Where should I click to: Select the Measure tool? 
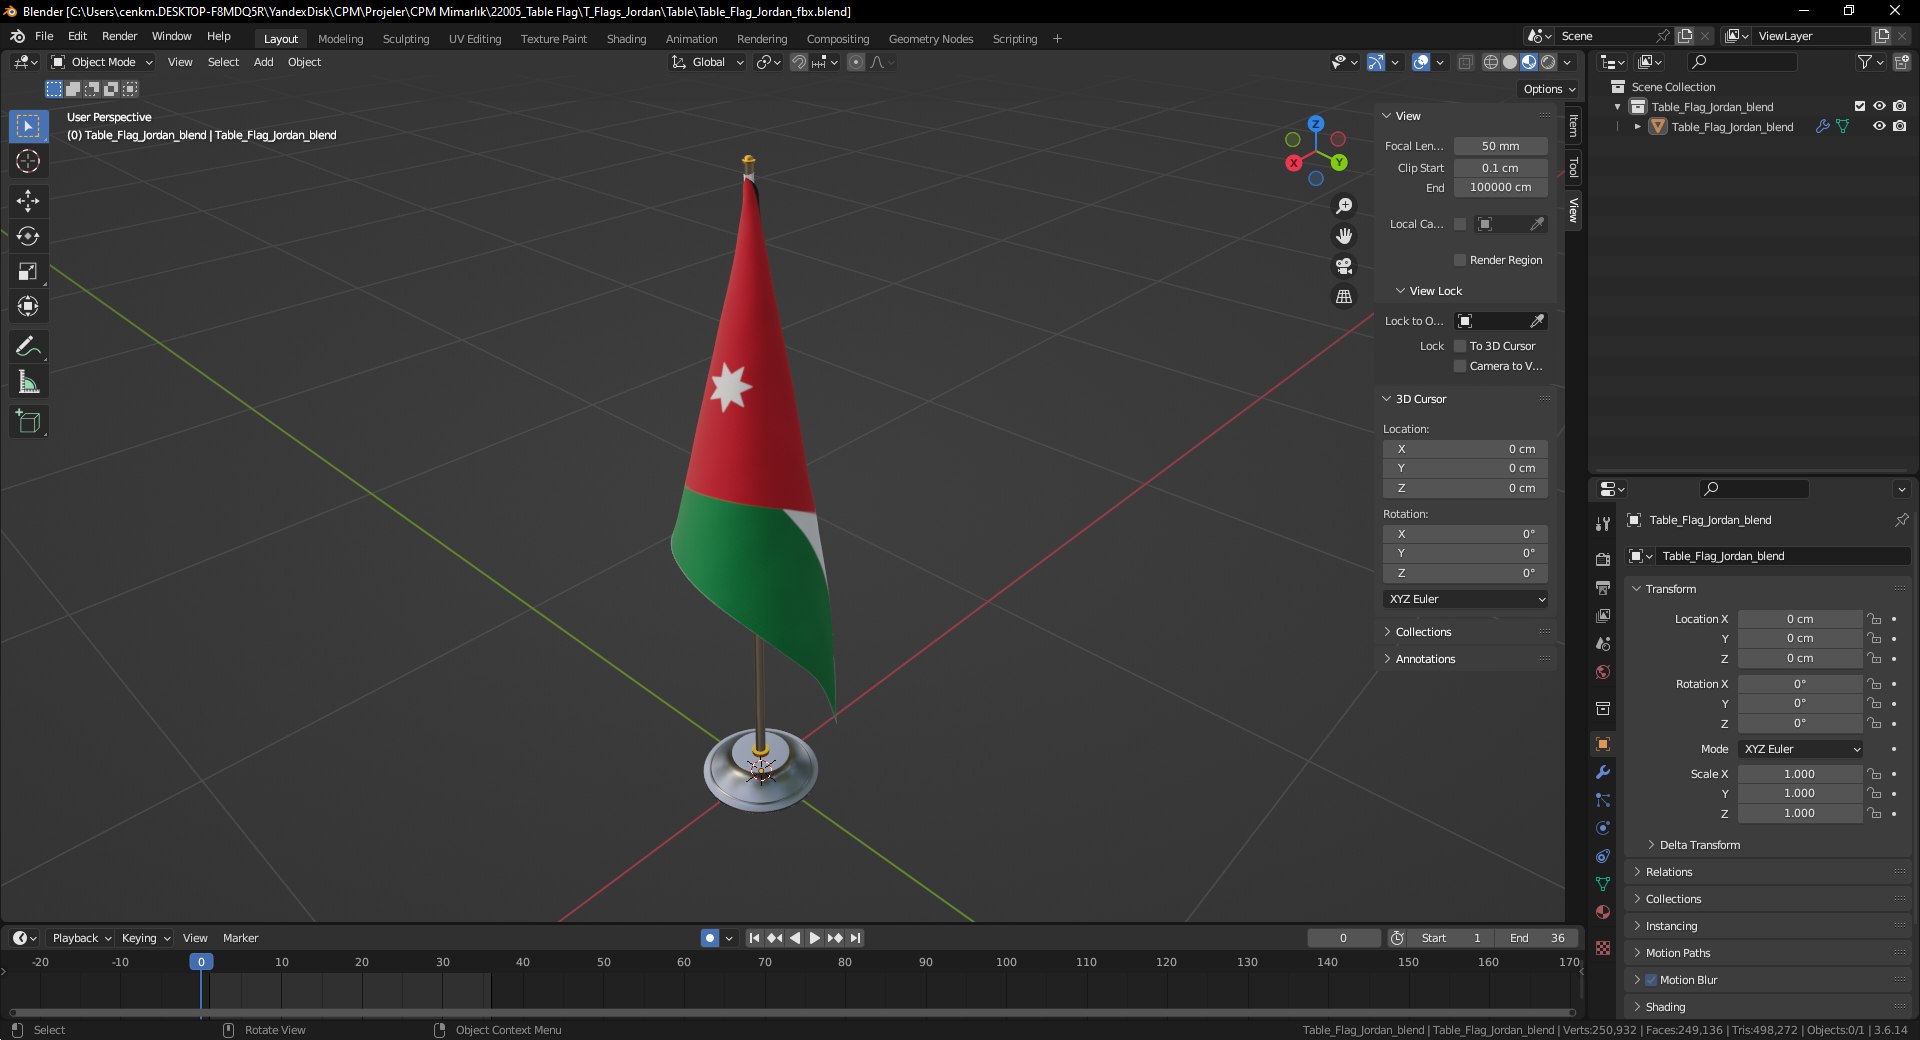[x=28, y=382]
